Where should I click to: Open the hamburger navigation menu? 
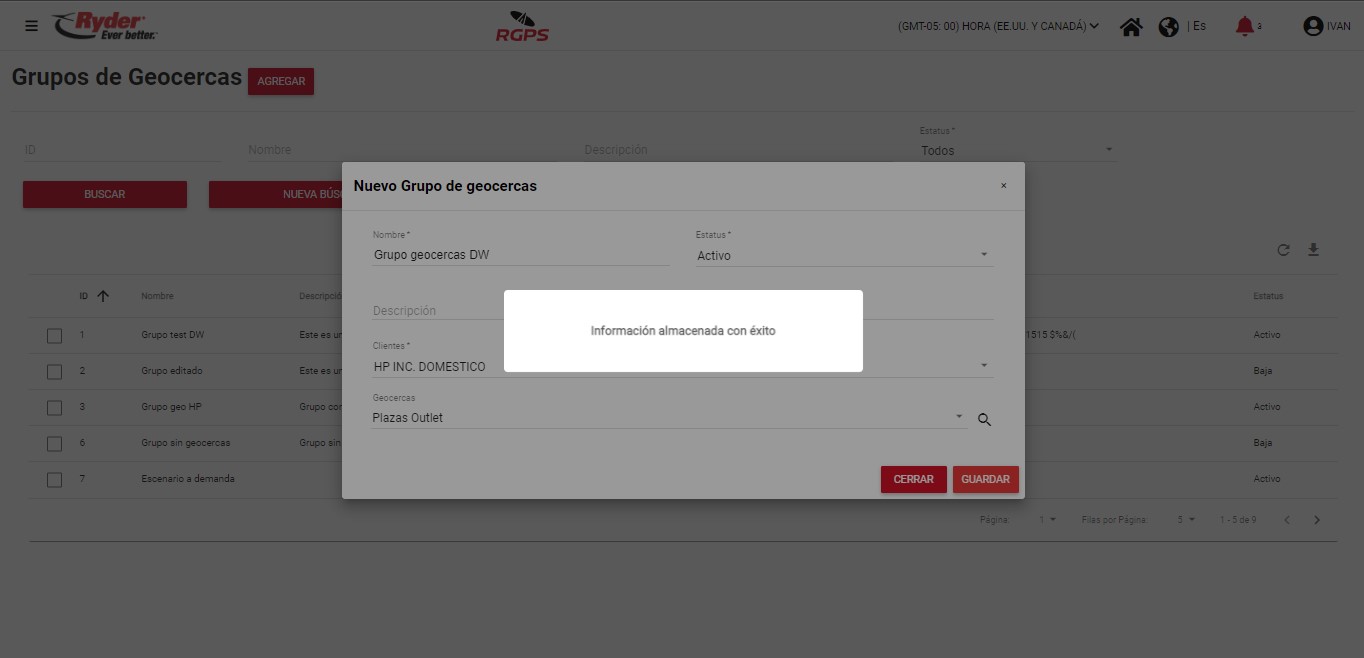point(31,26)
